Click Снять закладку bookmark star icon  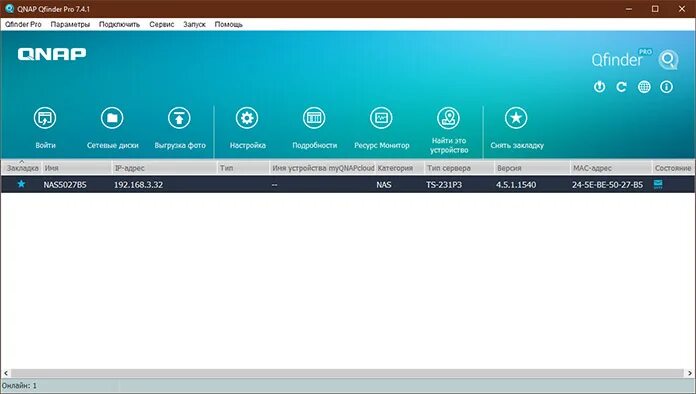click(516, 118)
